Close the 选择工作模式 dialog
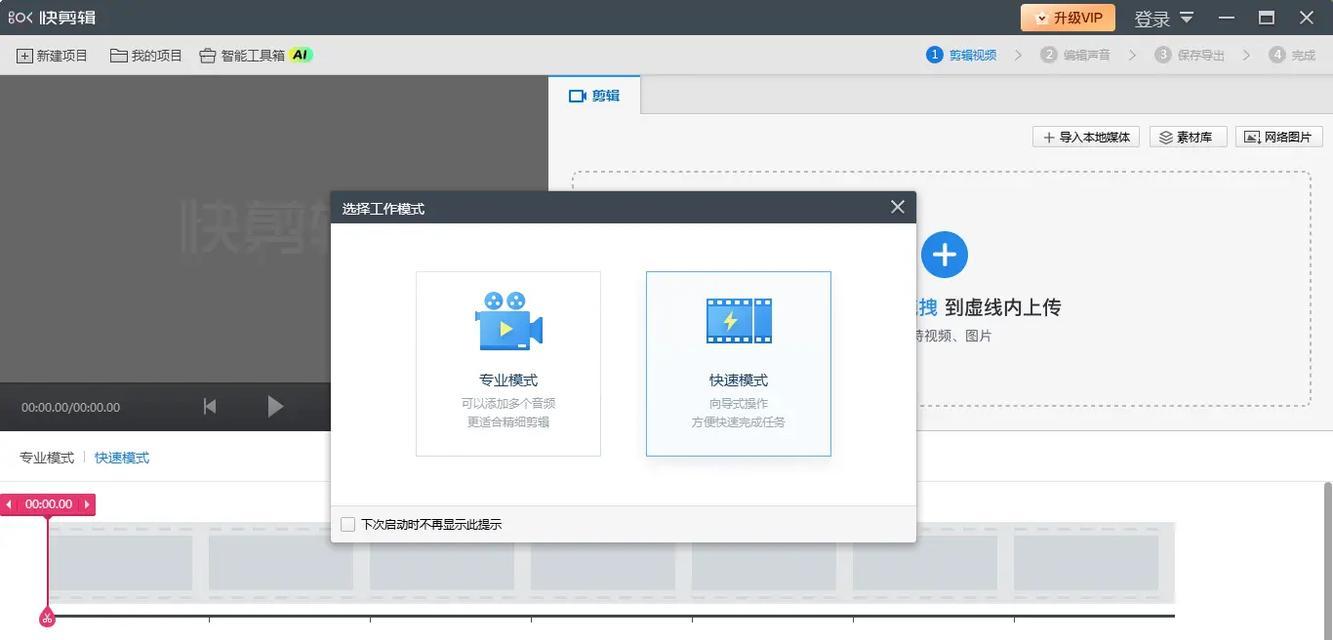1333x640 pixels. [897, 207]
